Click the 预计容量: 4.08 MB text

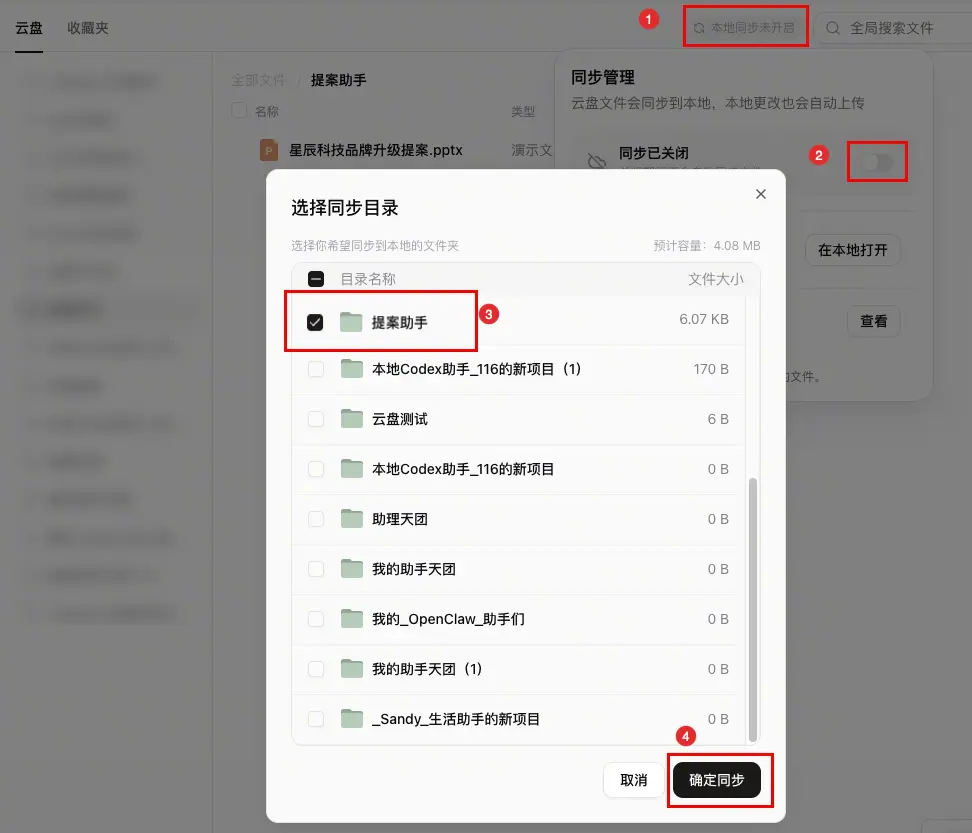coord(707,245)
